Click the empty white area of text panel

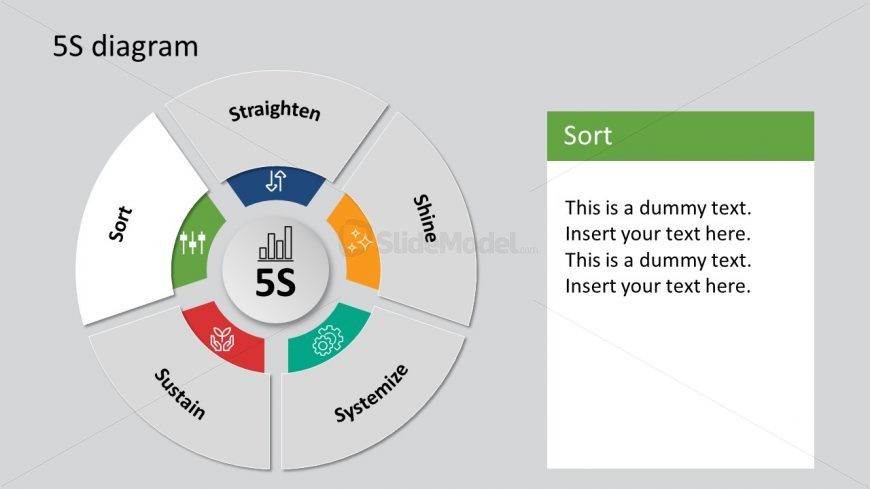pyautogui.click(x=680, y=383)
